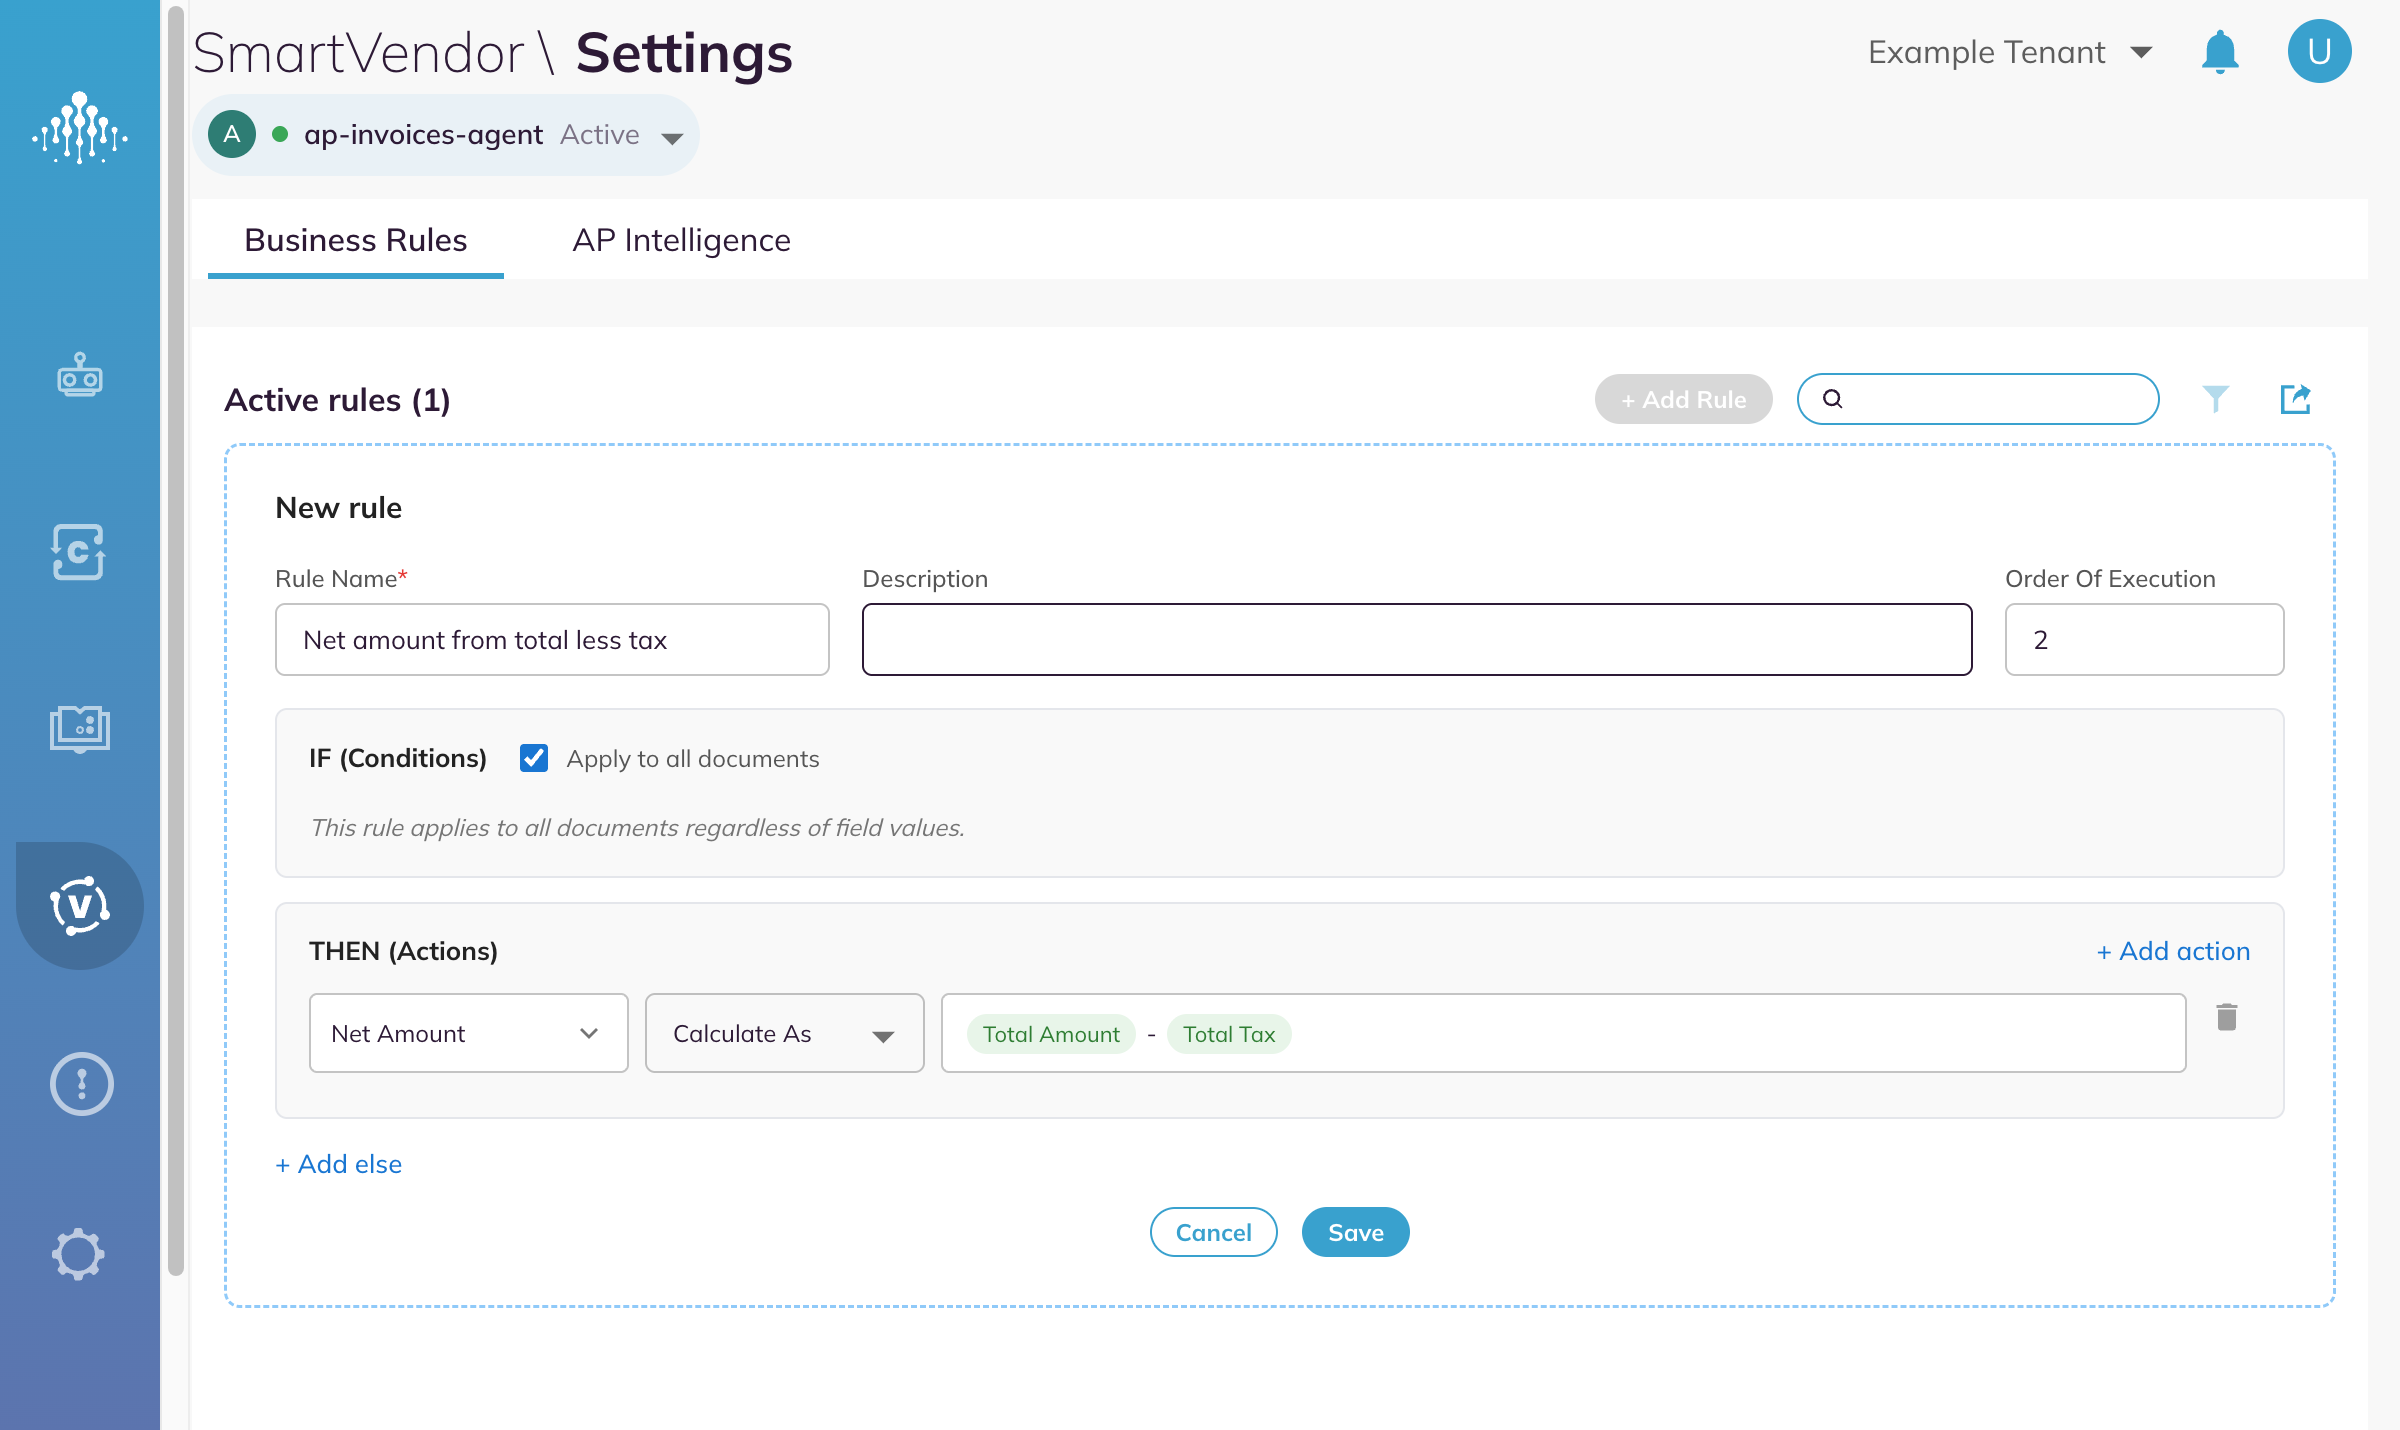The image size is (2400, 1430).
Task: Open the C-bracket sidebar icon
Action: tap(79, 552)
